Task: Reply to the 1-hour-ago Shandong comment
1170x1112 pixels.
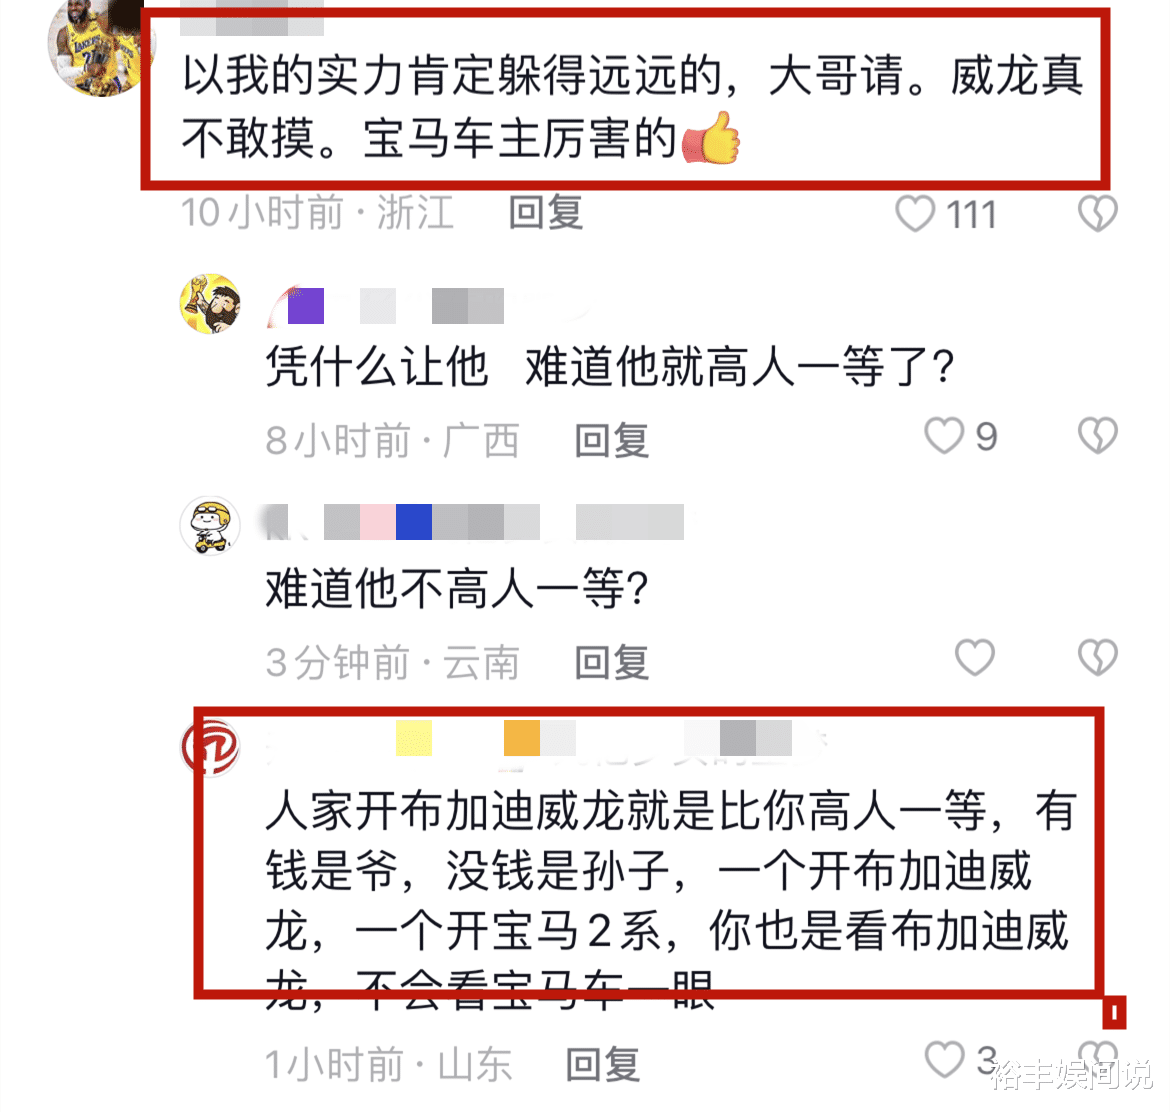Action: pos(602,1064)
